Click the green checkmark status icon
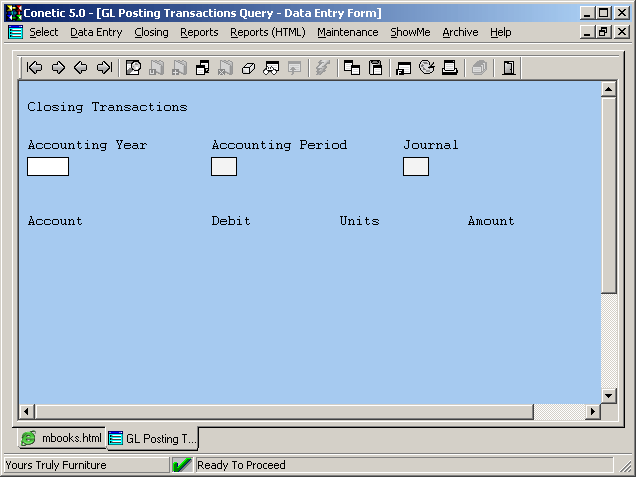The image size is (636, 477). tap(182, 465)
